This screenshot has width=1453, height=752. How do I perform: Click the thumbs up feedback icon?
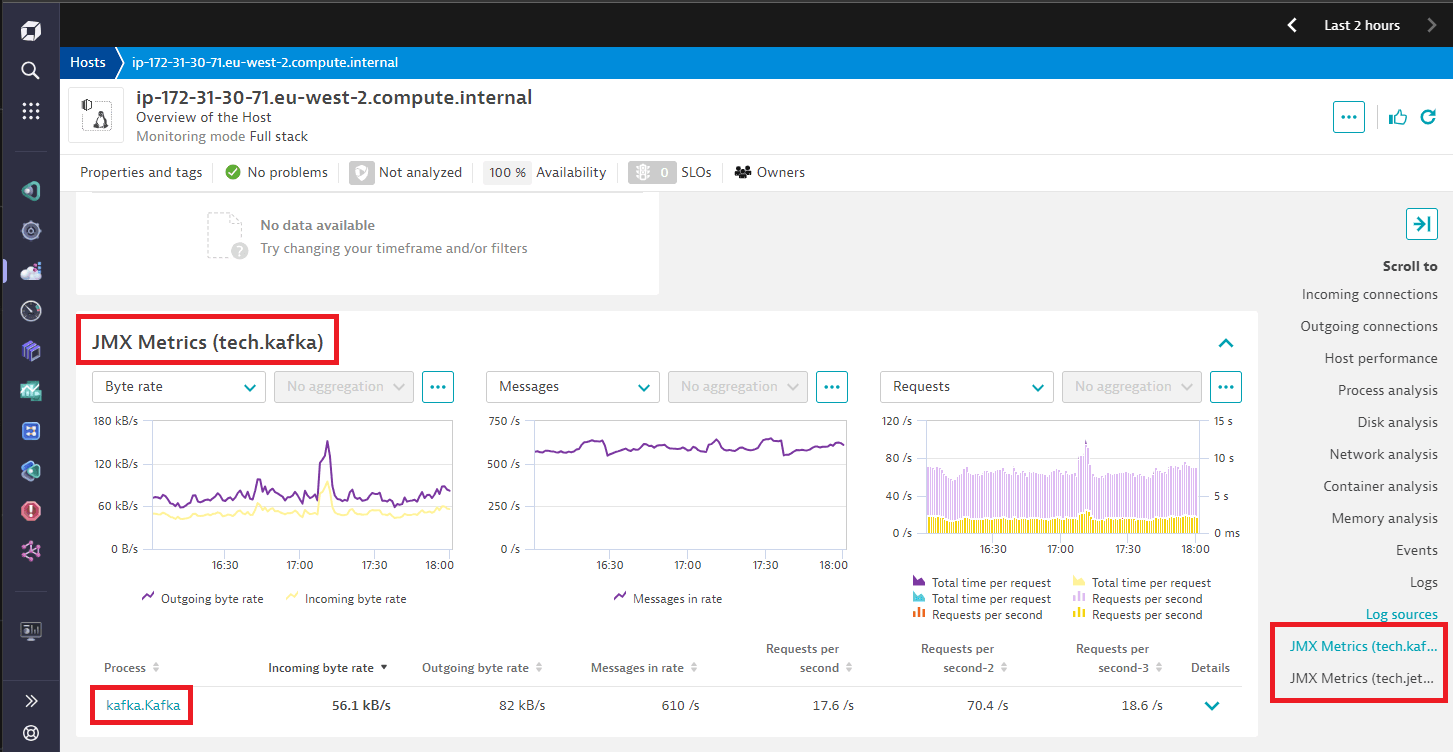[x=1398, y=117]
